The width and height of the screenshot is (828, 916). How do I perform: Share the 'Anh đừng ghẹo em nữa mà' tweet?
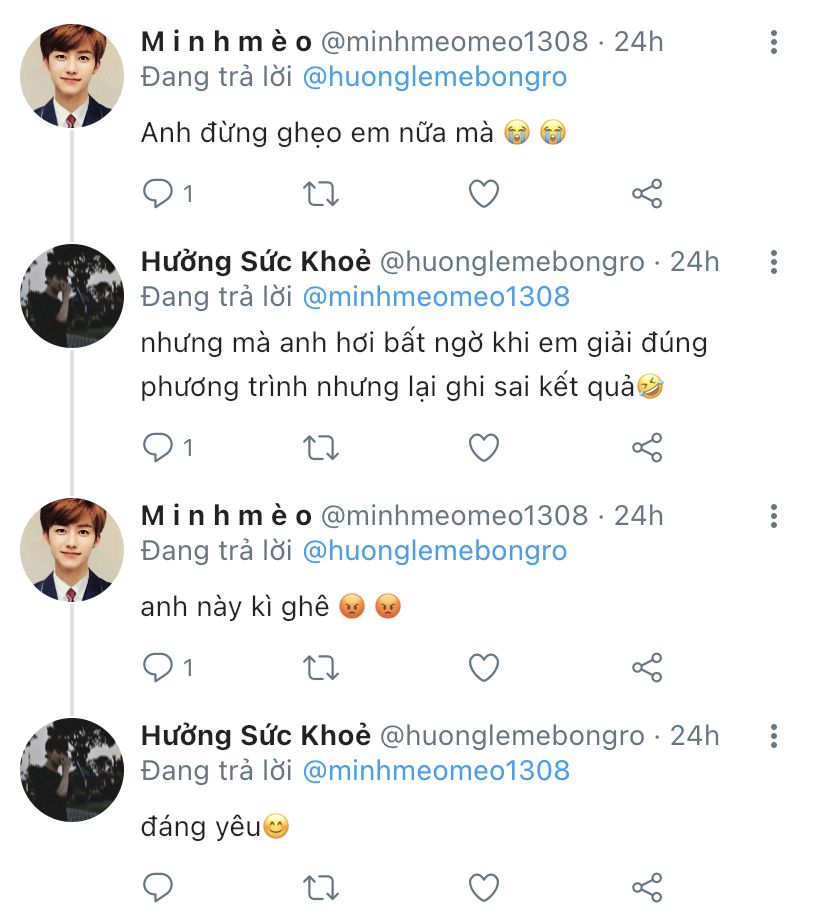pyautogui.click(x=647, y=193)
